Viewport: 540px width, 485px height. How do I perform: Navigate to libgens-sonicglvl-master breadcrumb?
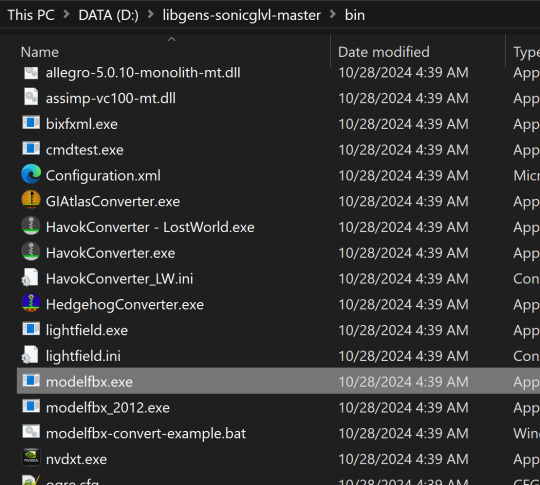point(241,15)
